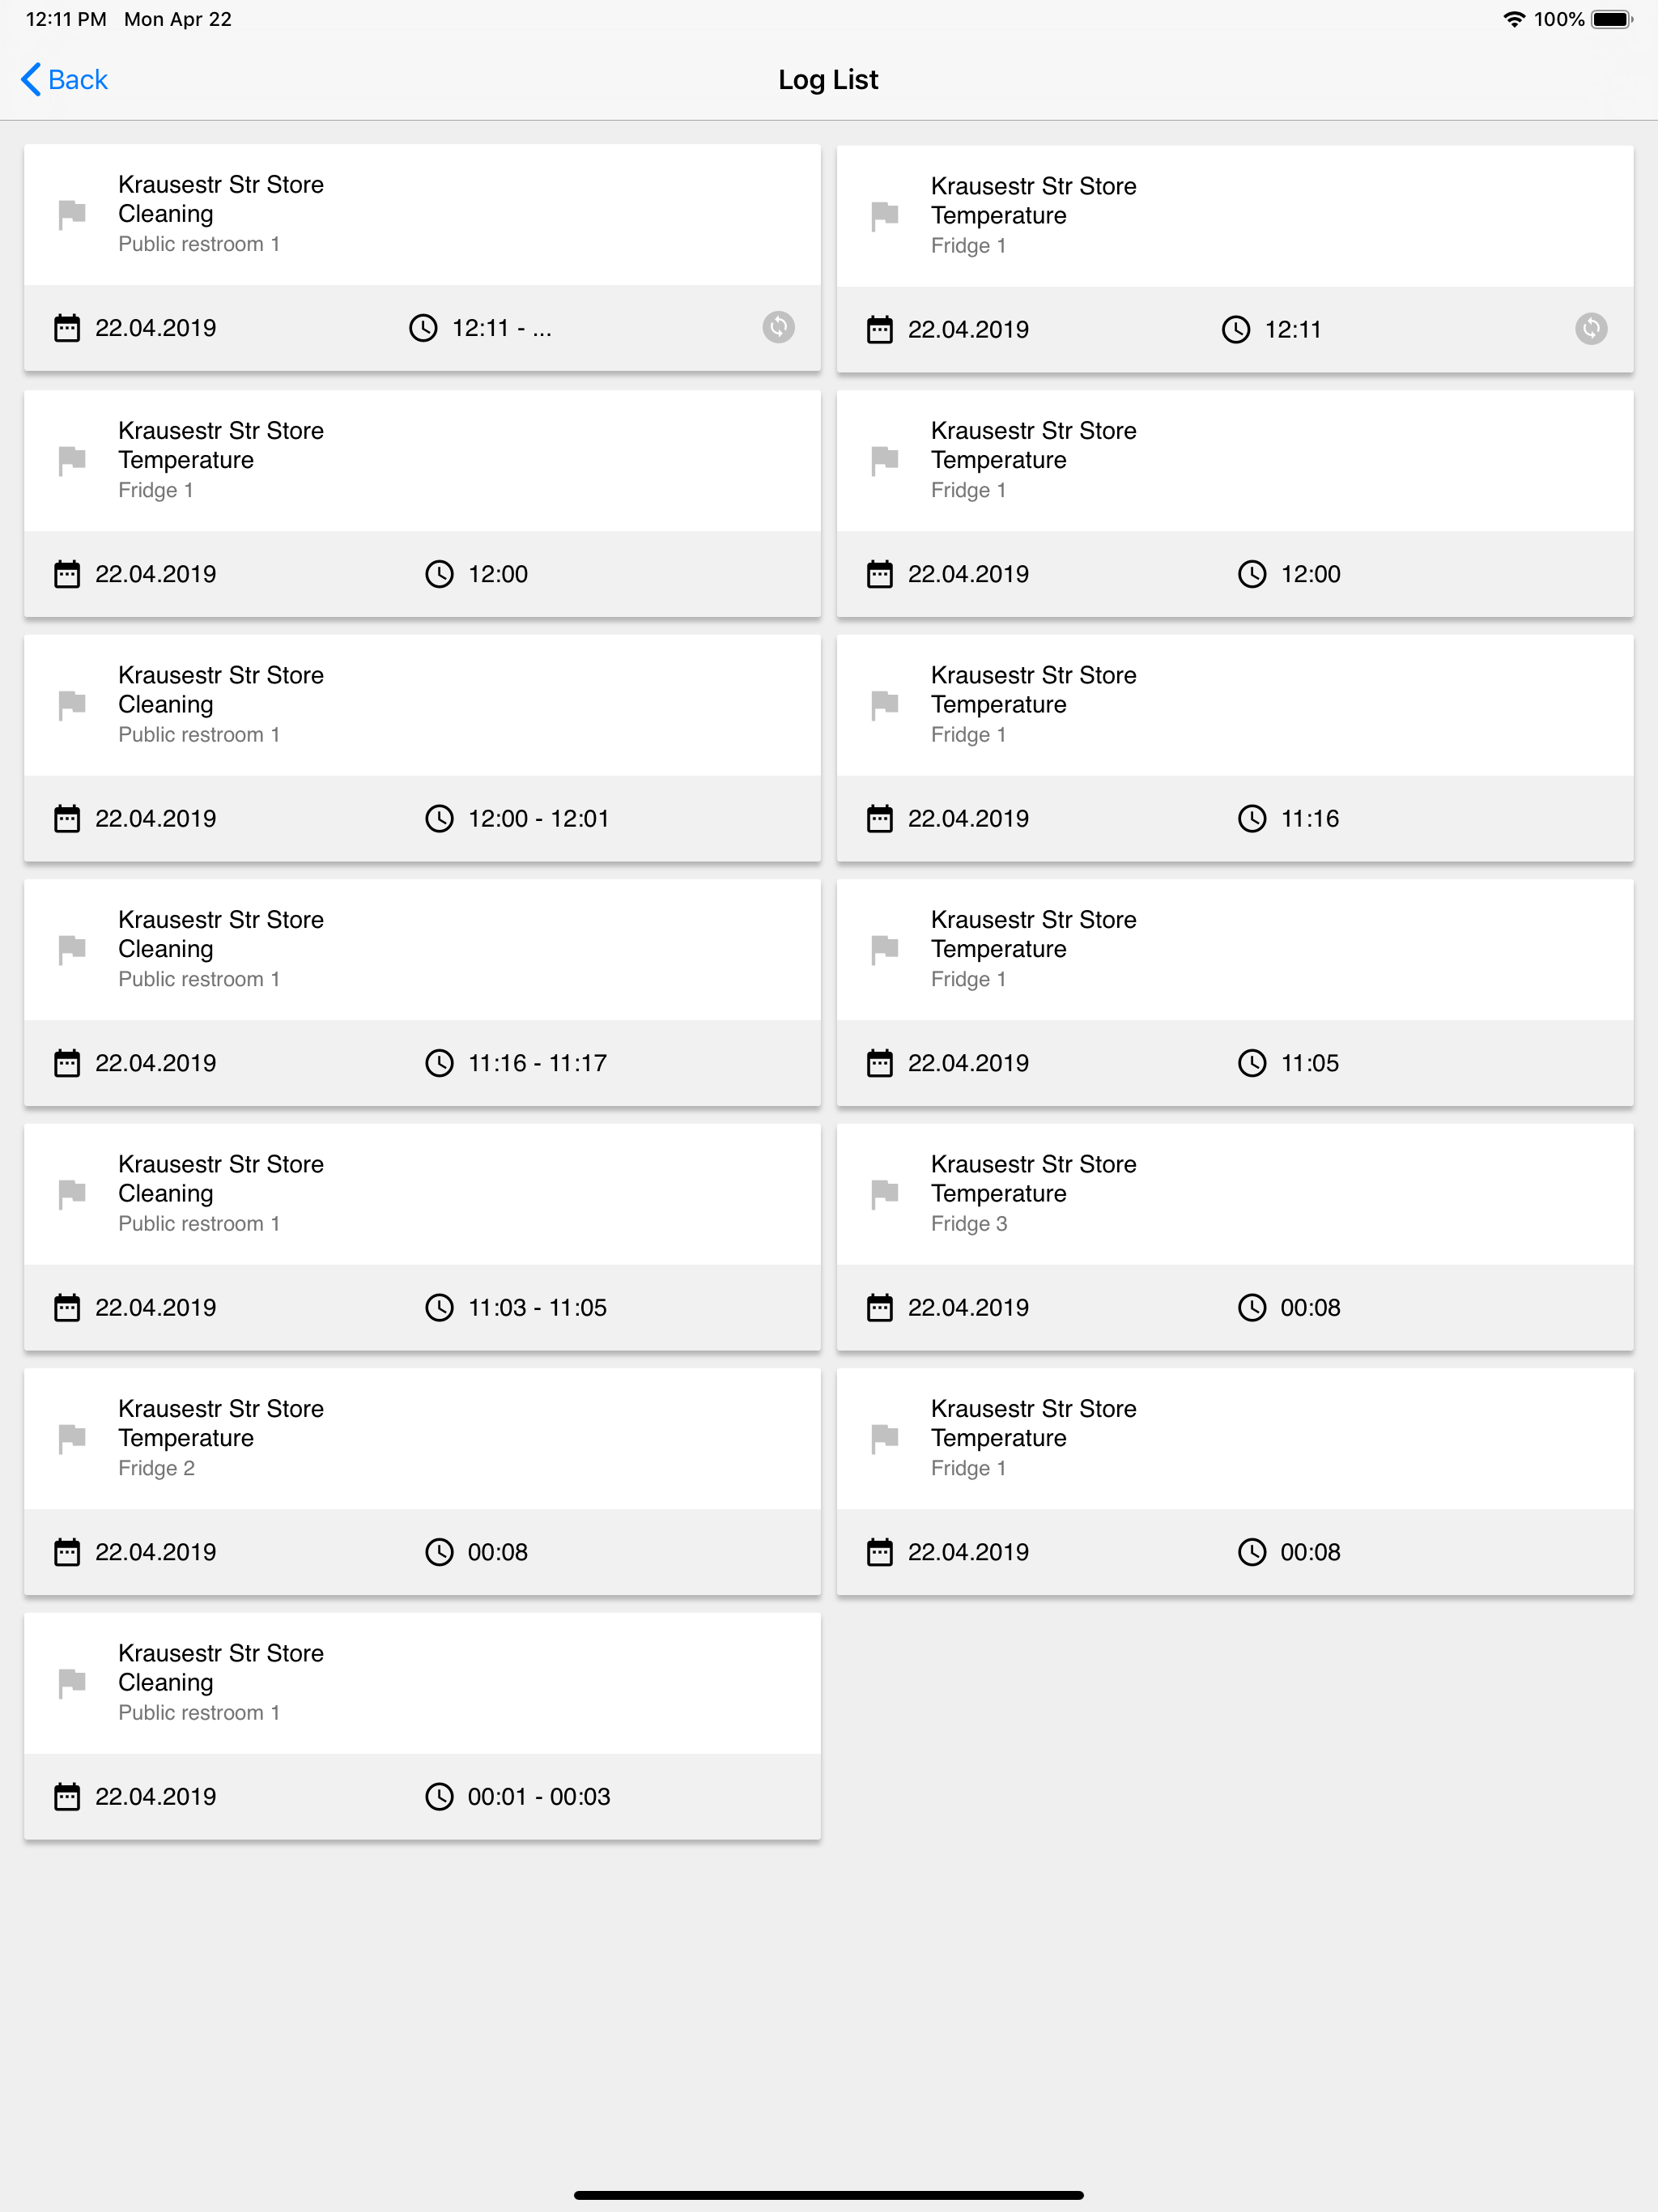Tap clock icon beside 12:00 - 12:01

tap(439, 819)
